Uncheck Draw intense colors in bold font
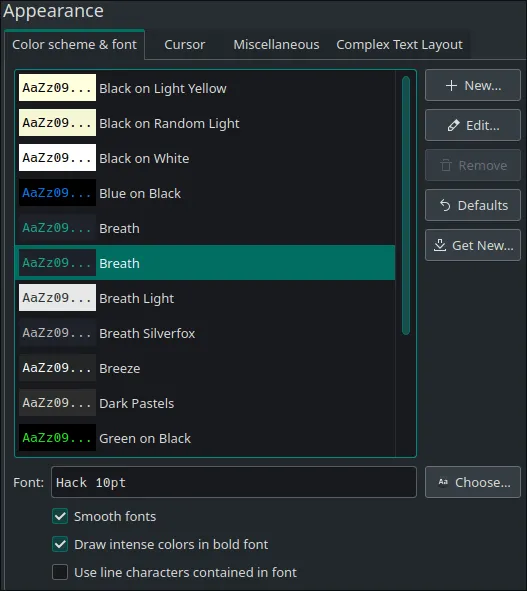 (60, 544)
